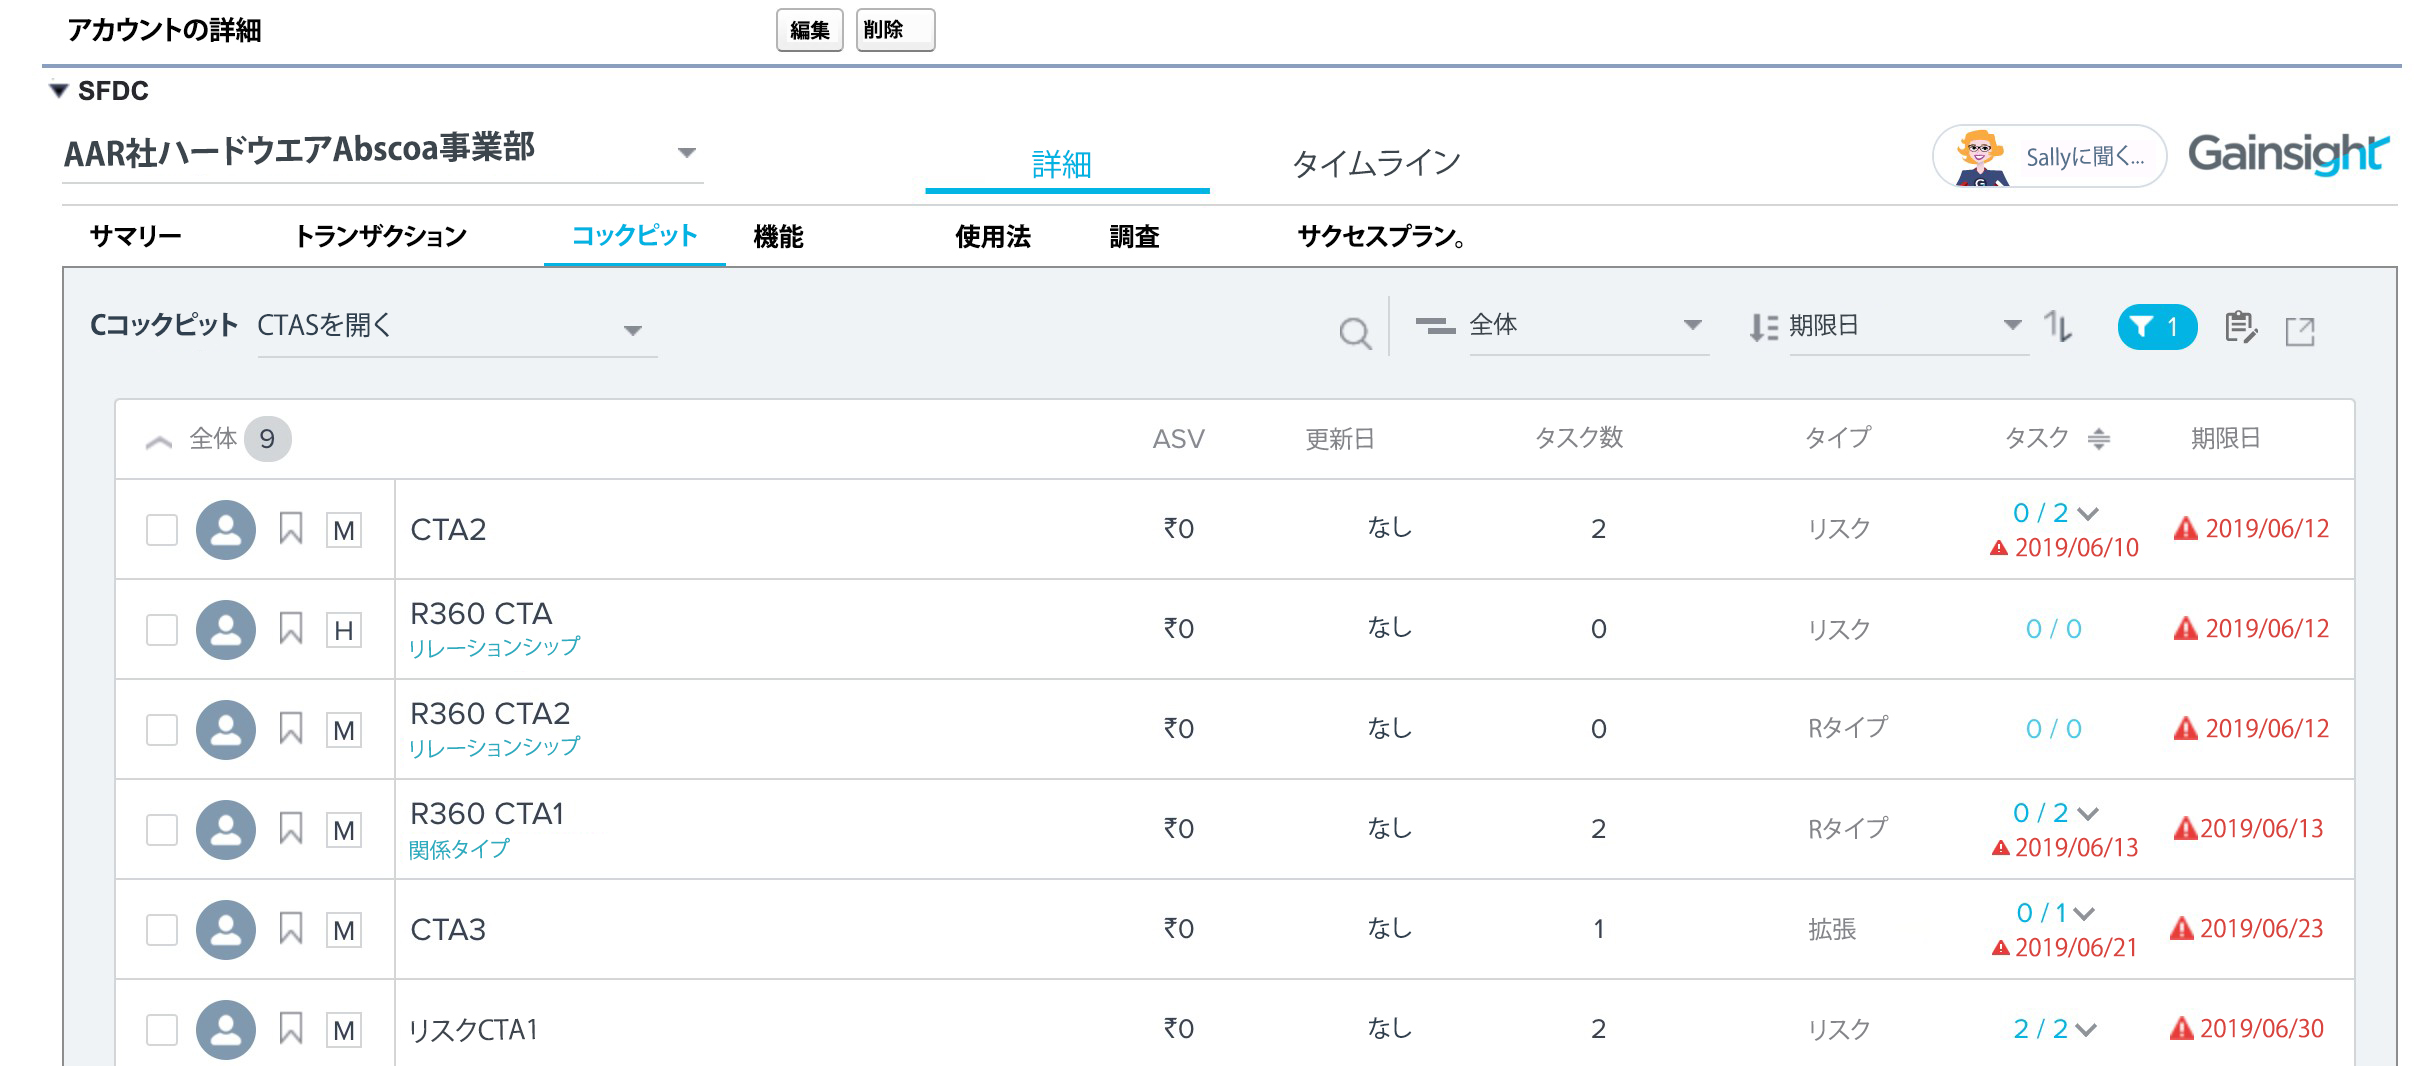Click the H priority badge on R360 CTA
The width and height of the screenshot is (2414, 1066).
[344, 630]
